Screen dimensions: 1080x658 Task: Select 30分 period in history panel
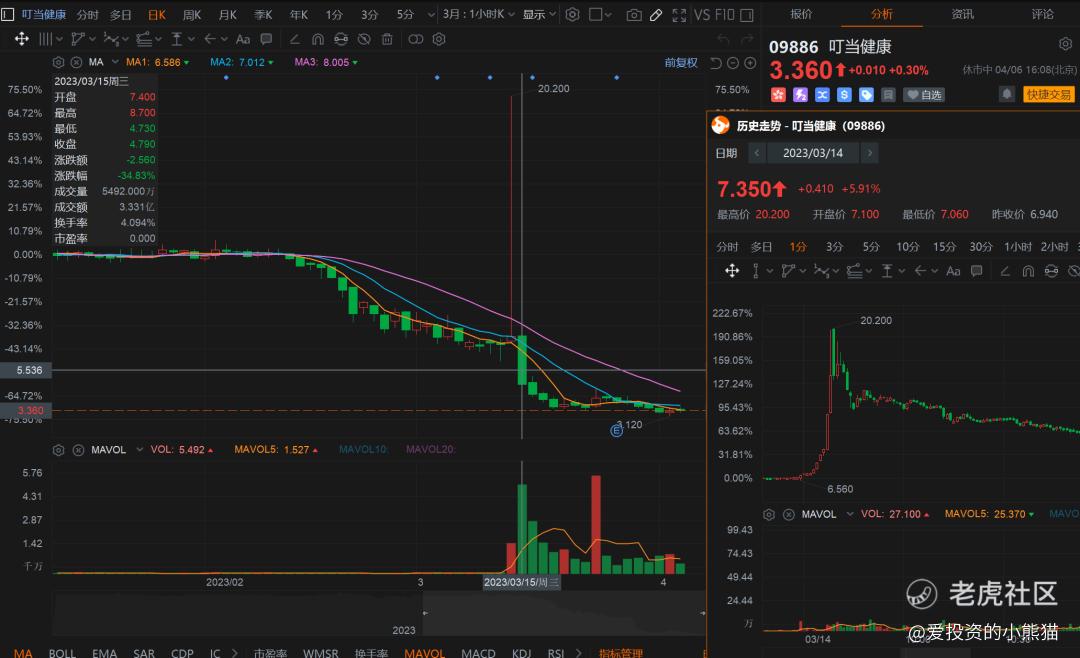click(x=981, y=247)
